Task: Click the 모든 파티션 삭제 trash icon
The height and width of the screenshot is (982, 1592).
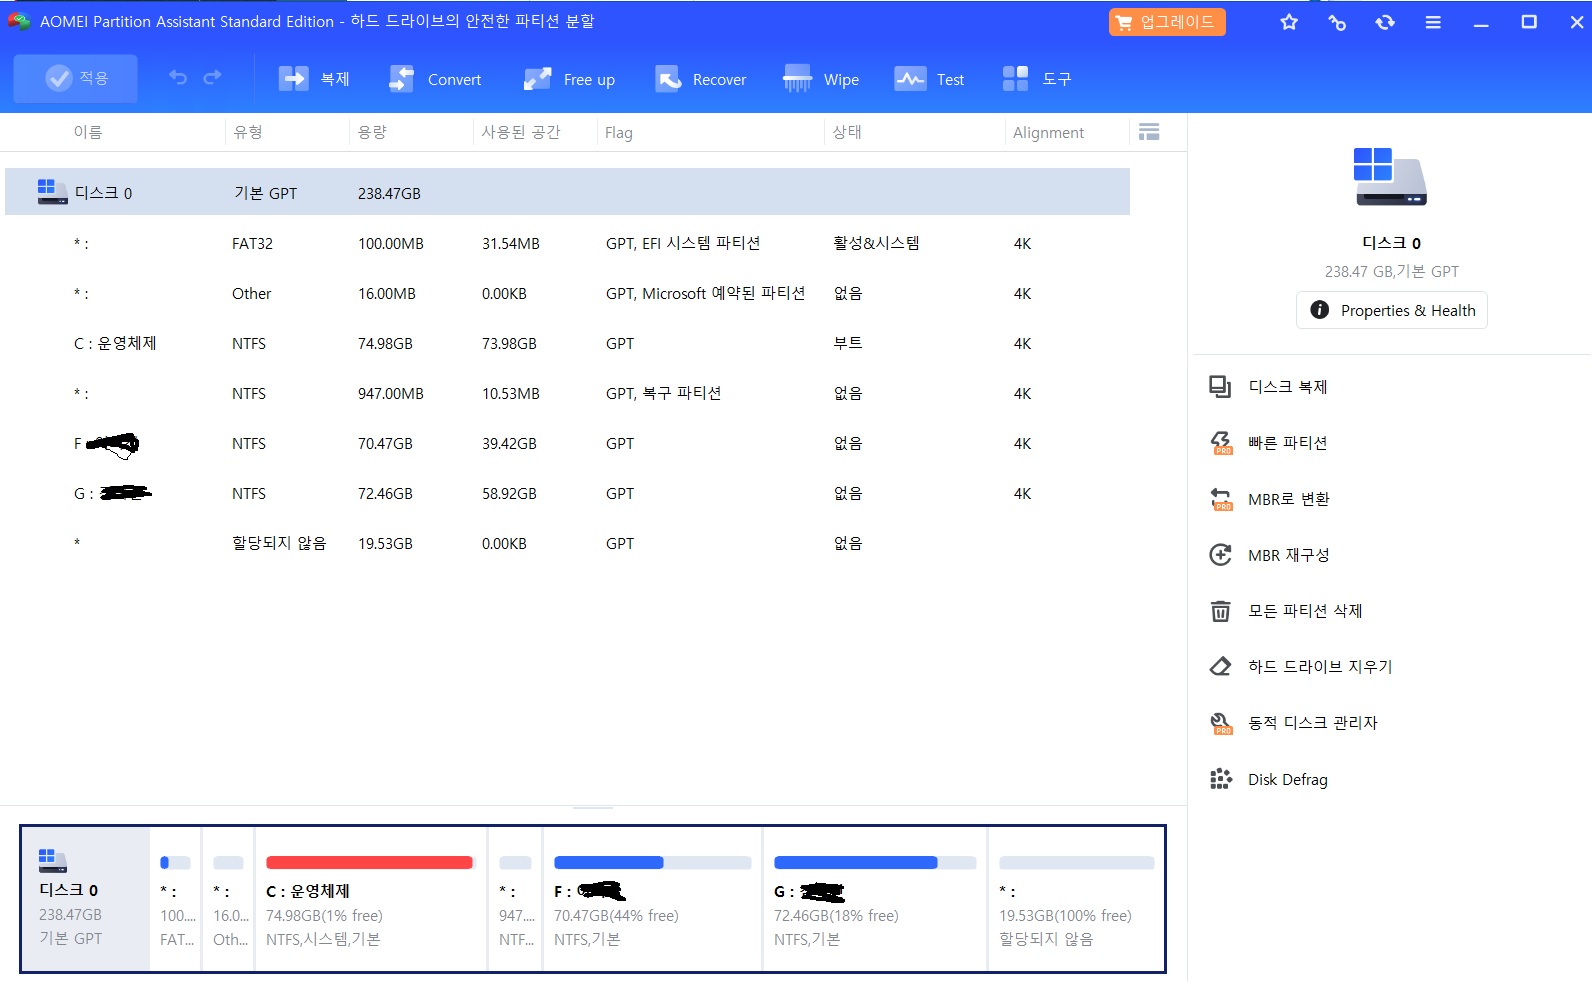Action: [x=1220, y=611]
